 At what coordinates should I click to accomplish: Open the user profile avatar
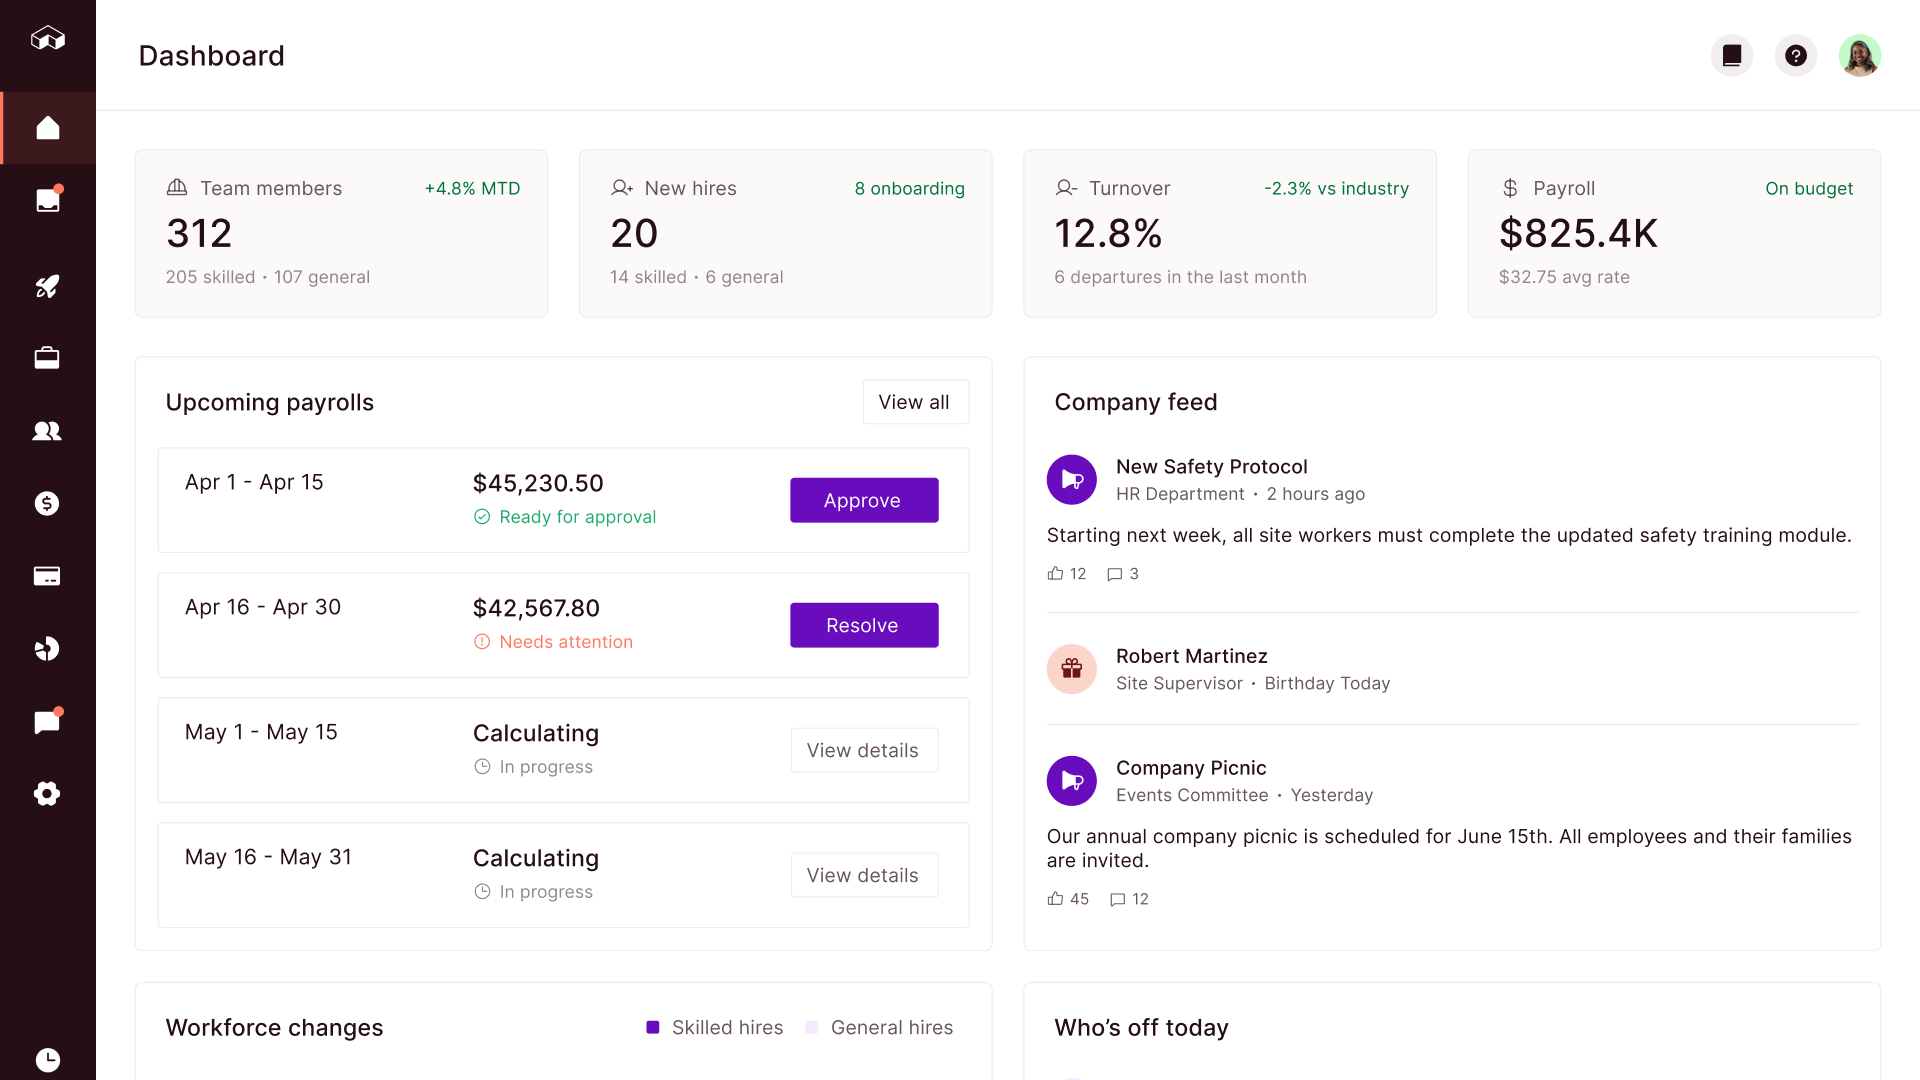pos(1859,56)
